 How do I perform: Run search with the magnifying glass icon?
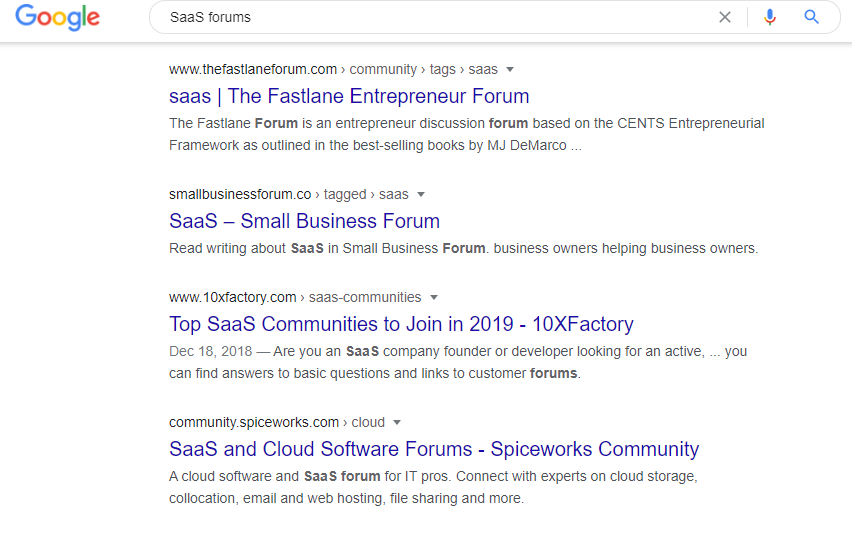click(811, 17)
